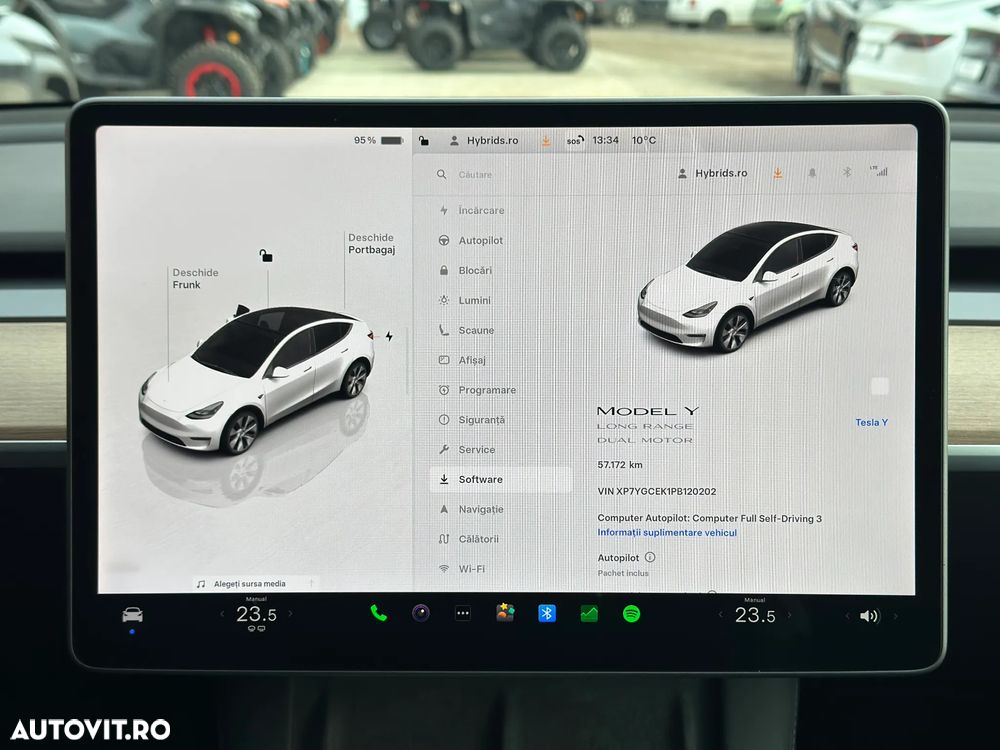Open the Service menu entry
The image size is (1000, 750).
(x=467, y=450)
